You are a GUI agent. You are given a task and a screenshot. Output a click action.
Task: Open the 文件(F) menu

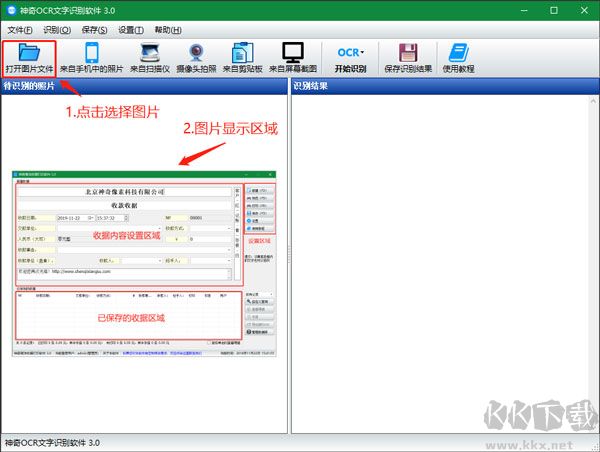tap(20, 30)
